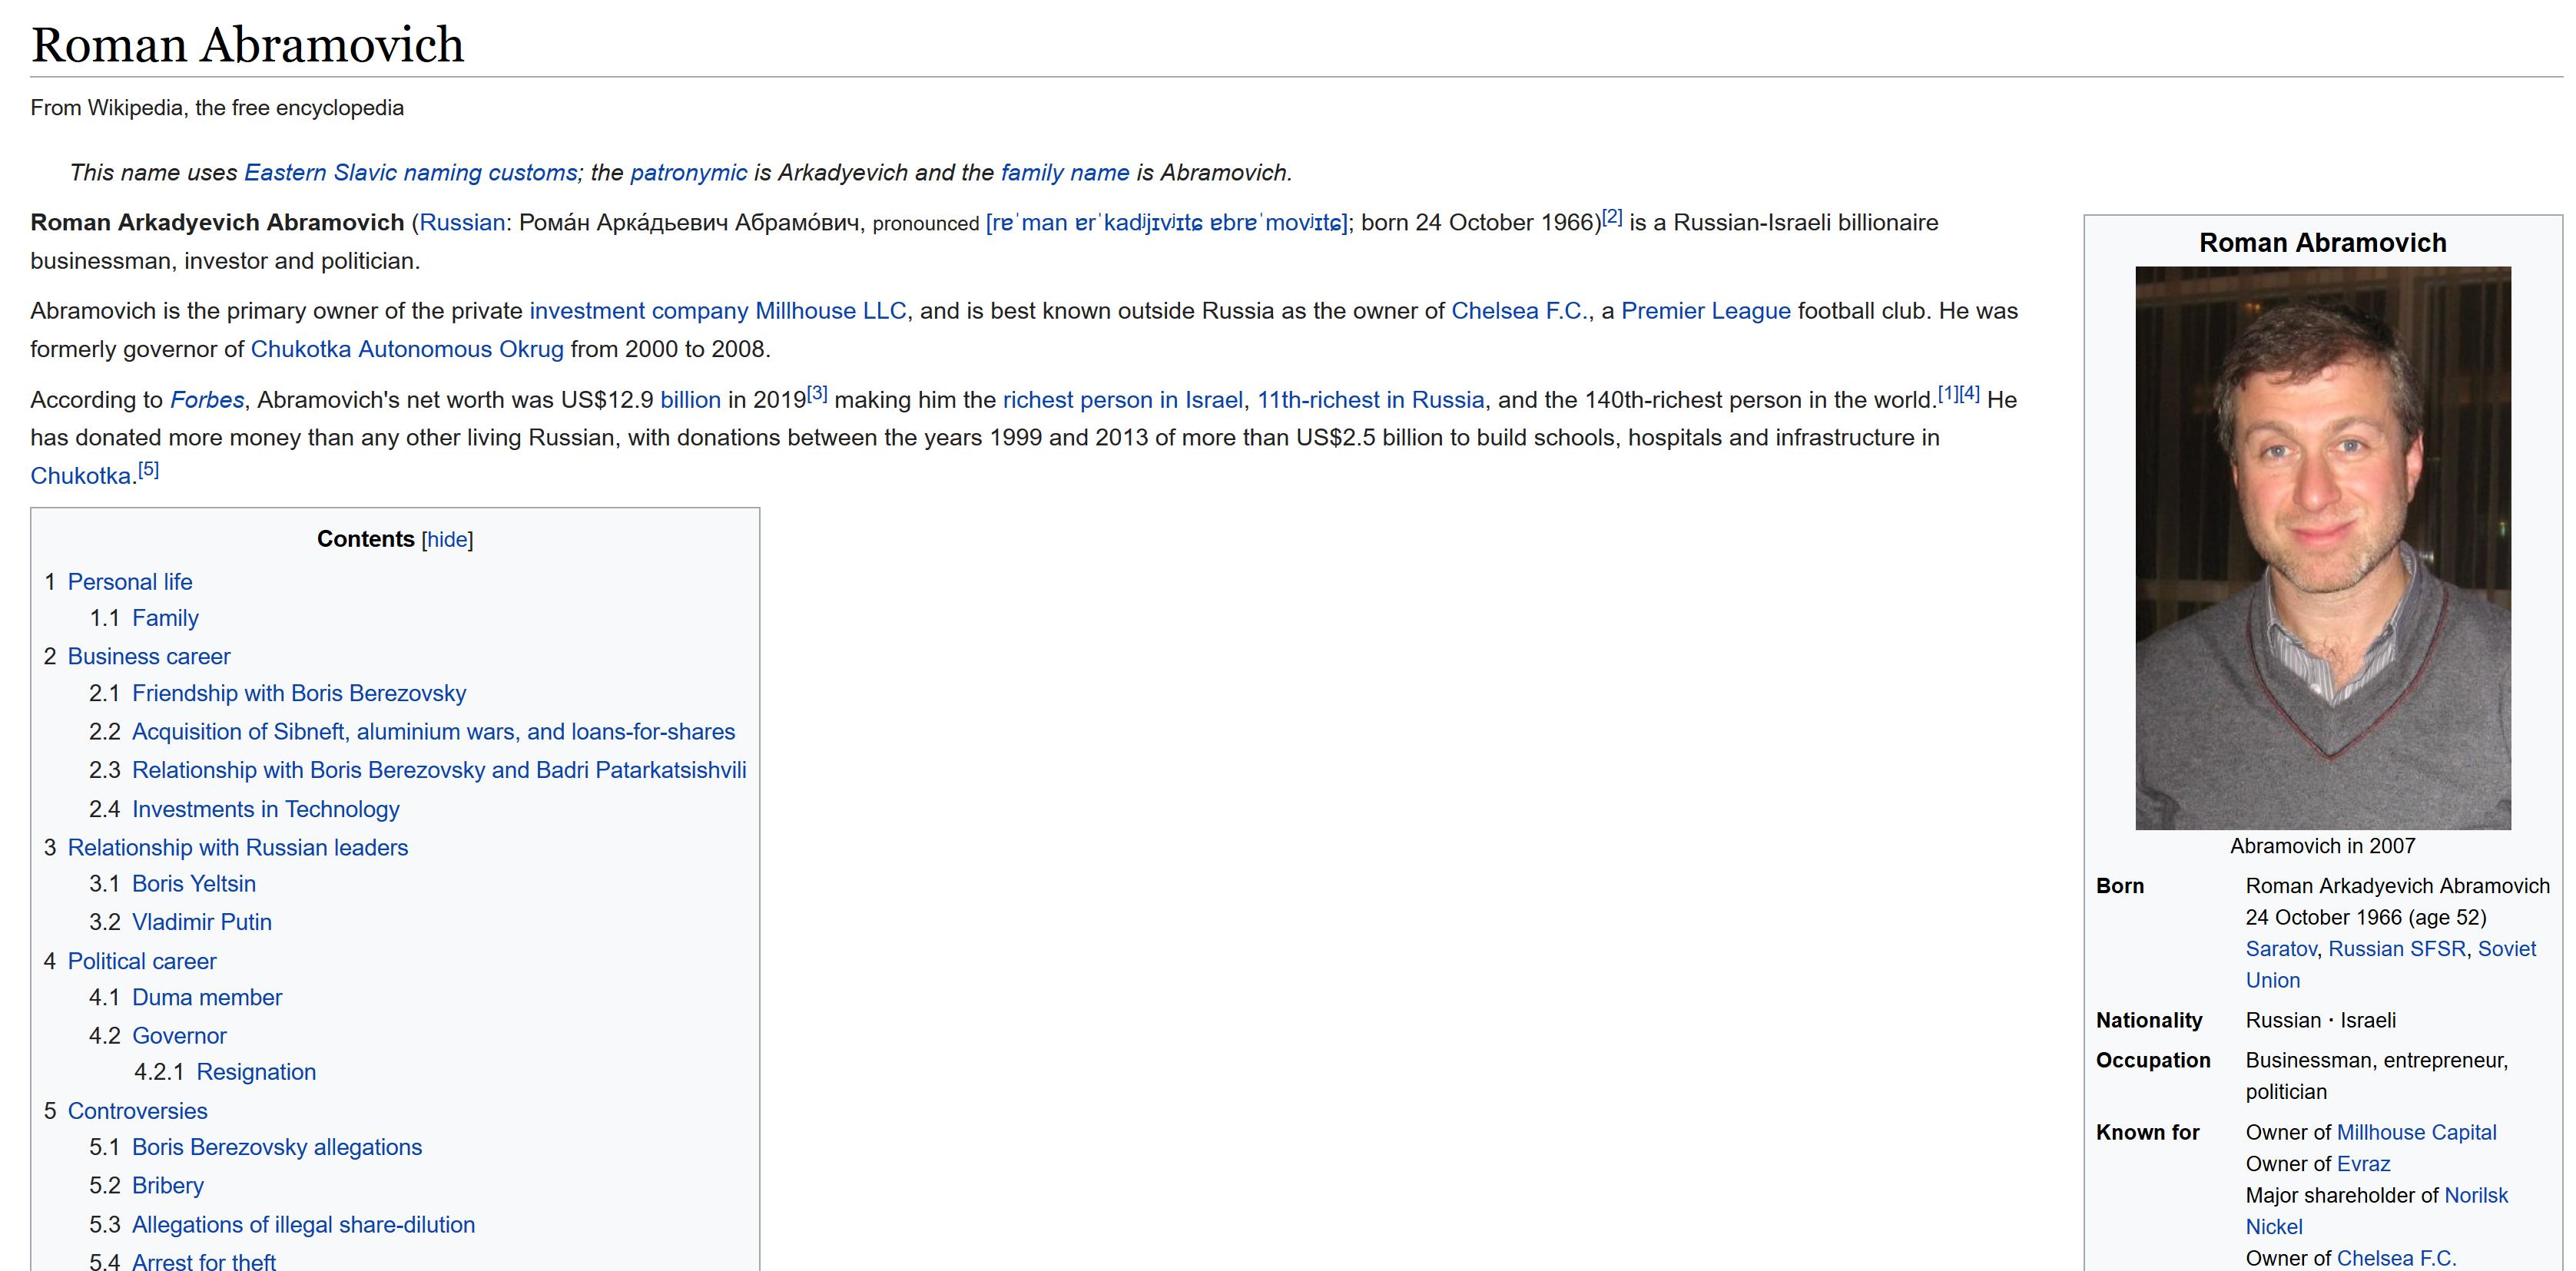Viewport: 2576px width, 1271px height.
Task: Jump to citation reference [1]
Action: click(1948, 394)
